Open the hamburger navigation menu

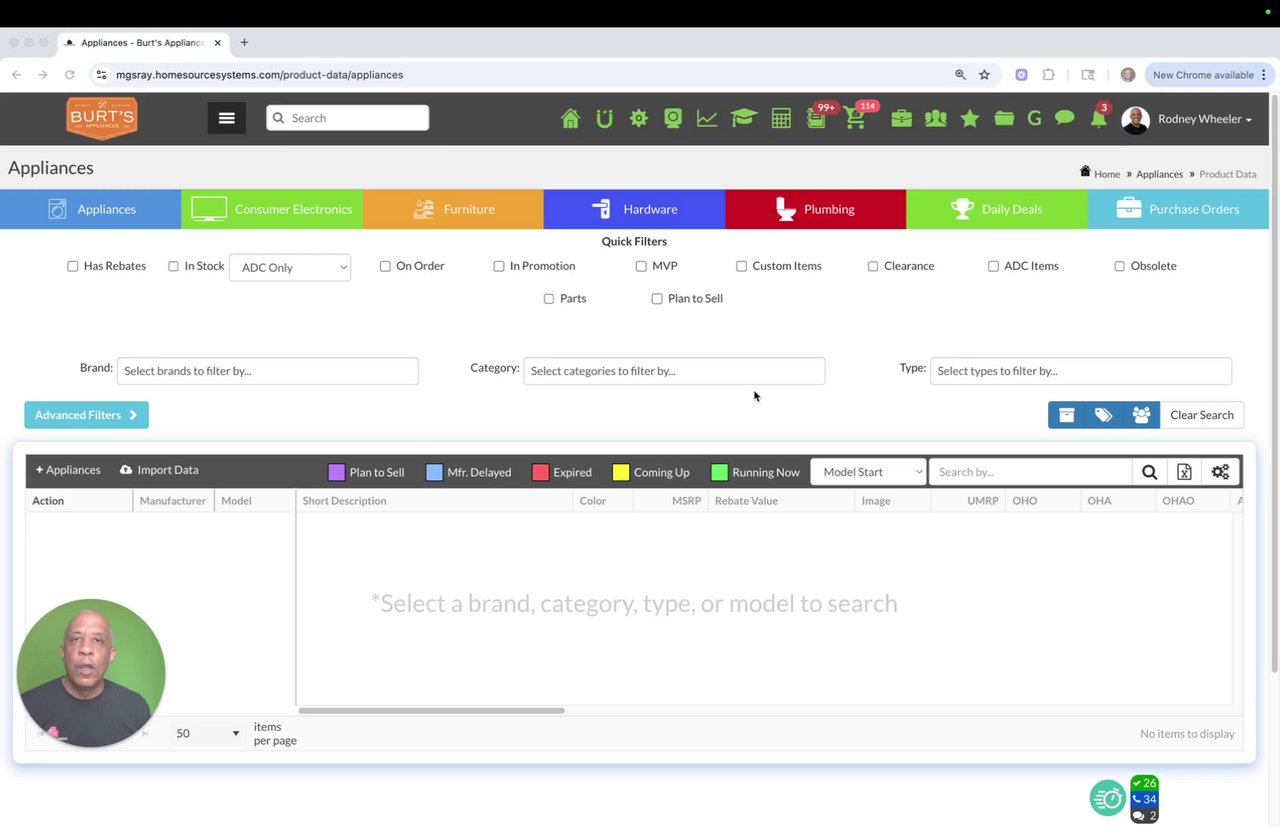(x=227, y=118)
